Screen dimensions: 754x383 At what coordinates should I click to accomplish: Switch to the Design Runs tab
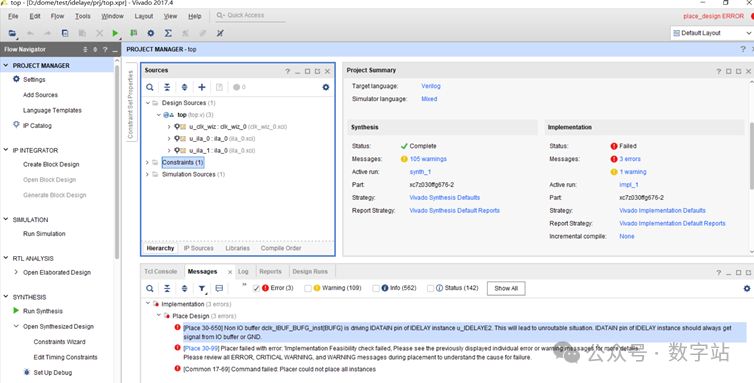(310, 271)
